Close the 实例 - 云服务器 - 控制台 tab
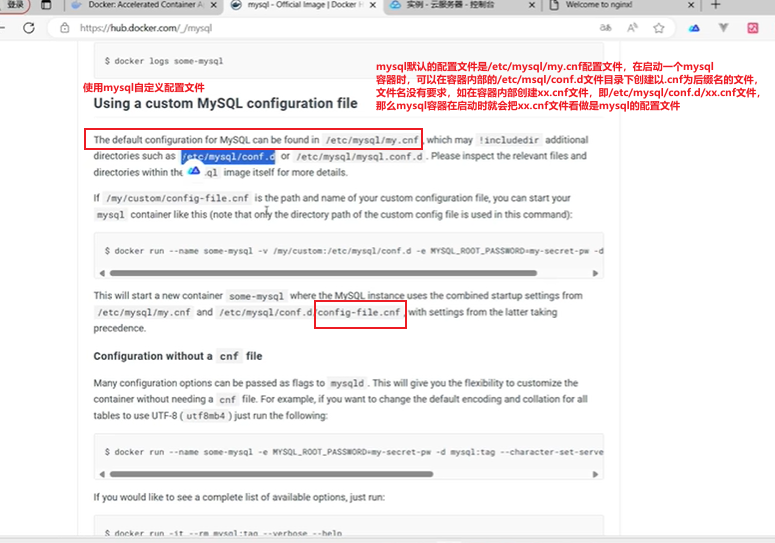 pyautogui.click(x=532, y=5)
